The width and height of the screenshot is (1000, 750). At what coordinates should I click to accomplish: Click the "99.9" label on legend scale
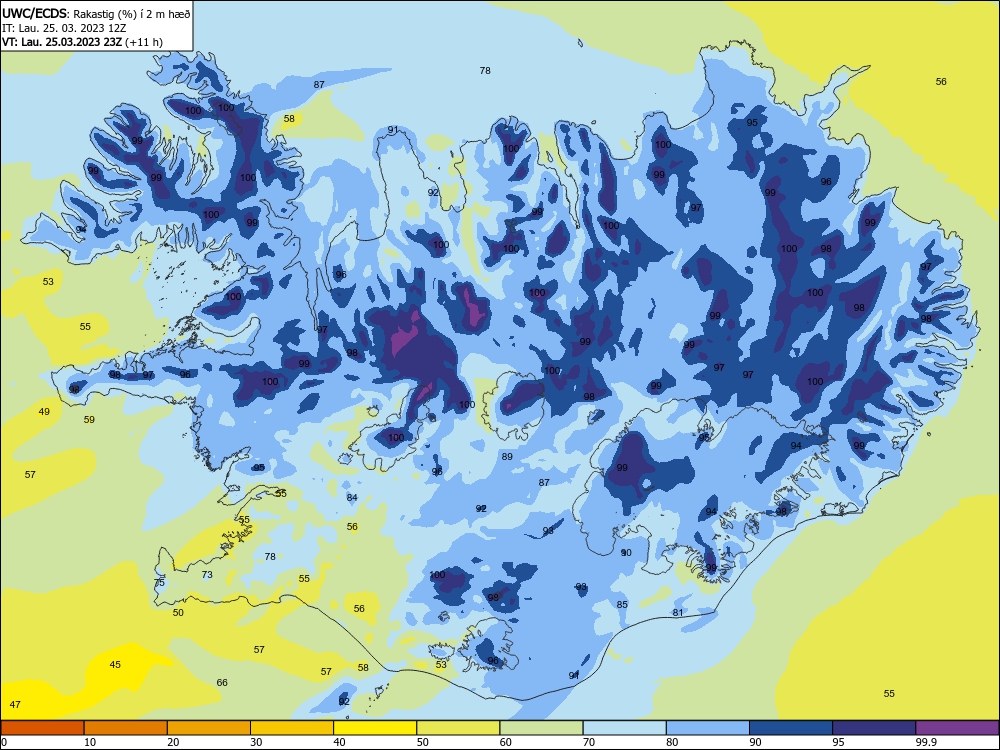[x=926, y=742]
